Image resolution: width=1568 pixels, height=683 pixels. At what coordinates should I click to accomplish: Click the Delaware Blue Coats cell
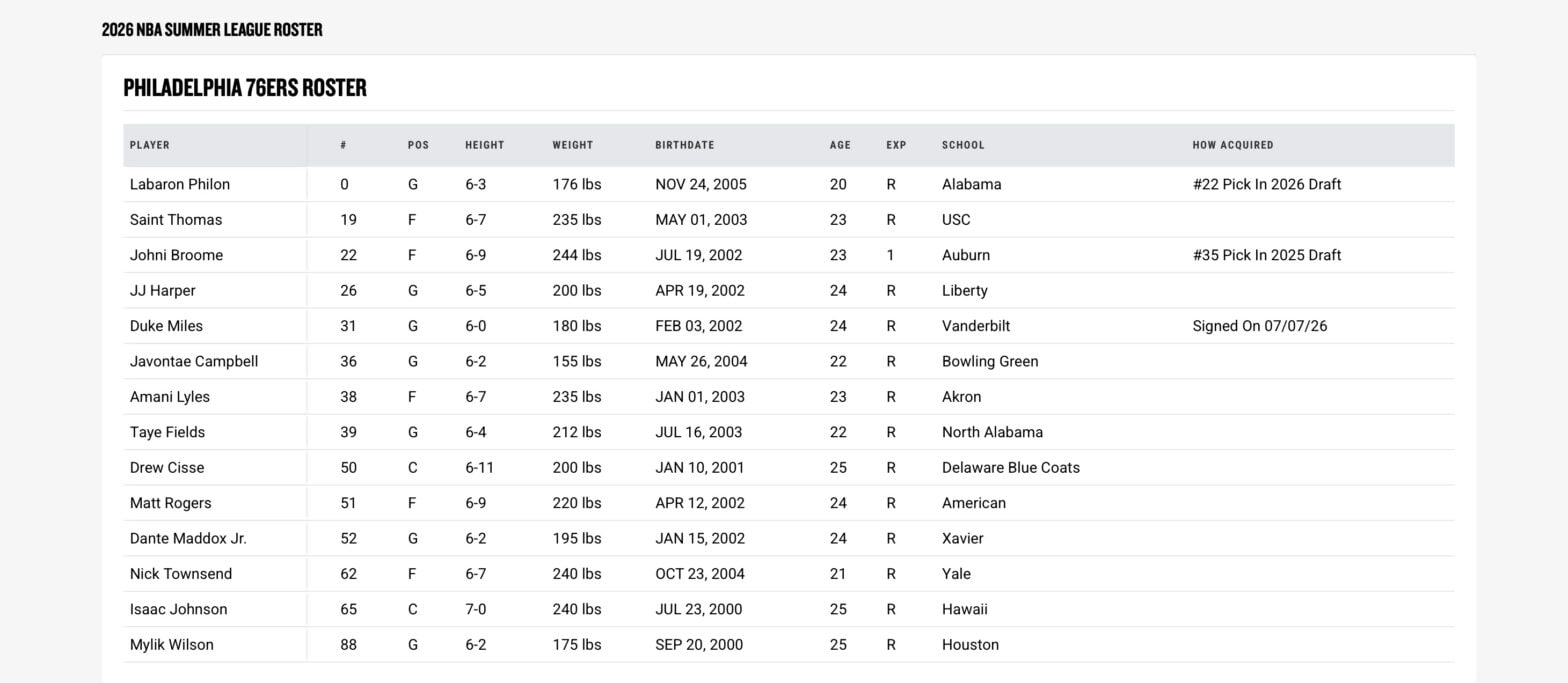coord(1011,468)
